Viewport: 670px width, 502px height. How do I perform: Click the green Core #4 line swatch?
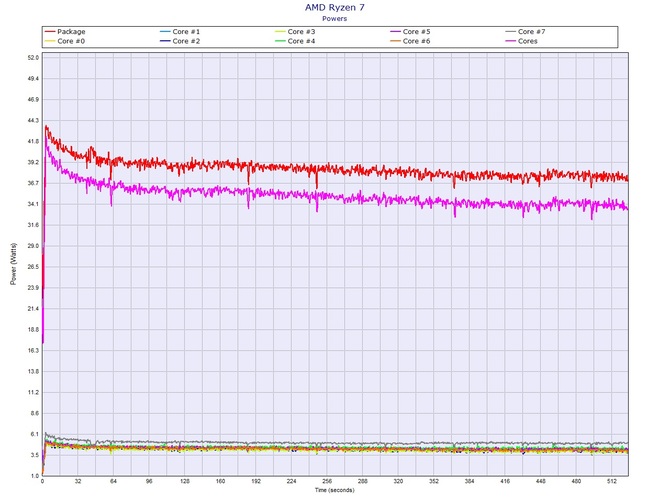(x=280, y=41)
